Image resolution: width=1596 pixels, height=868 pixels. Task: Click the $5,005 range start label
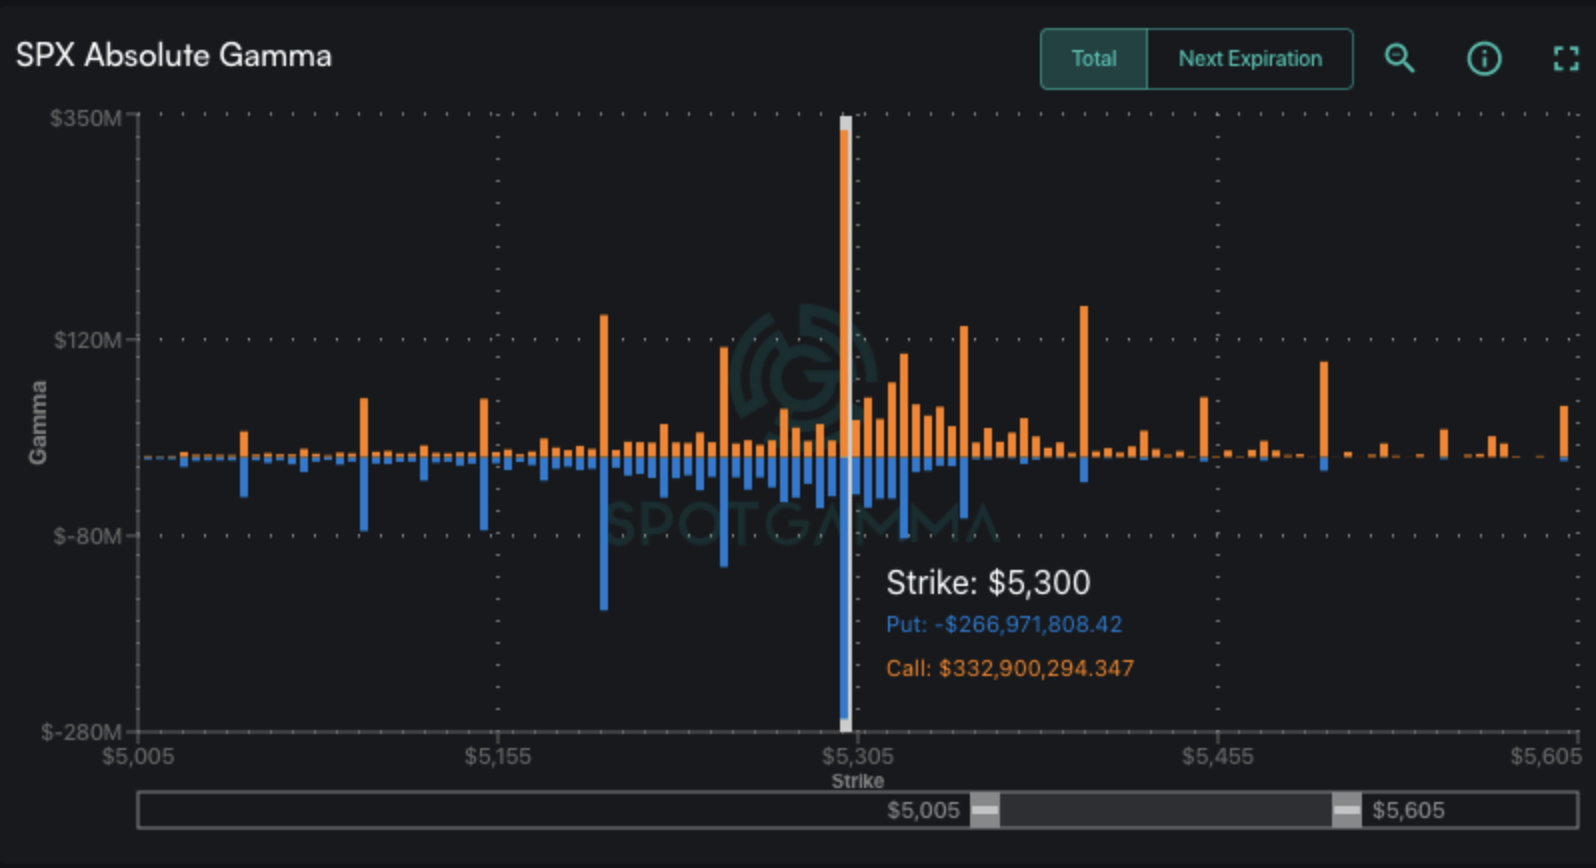[x=923, y=810]
